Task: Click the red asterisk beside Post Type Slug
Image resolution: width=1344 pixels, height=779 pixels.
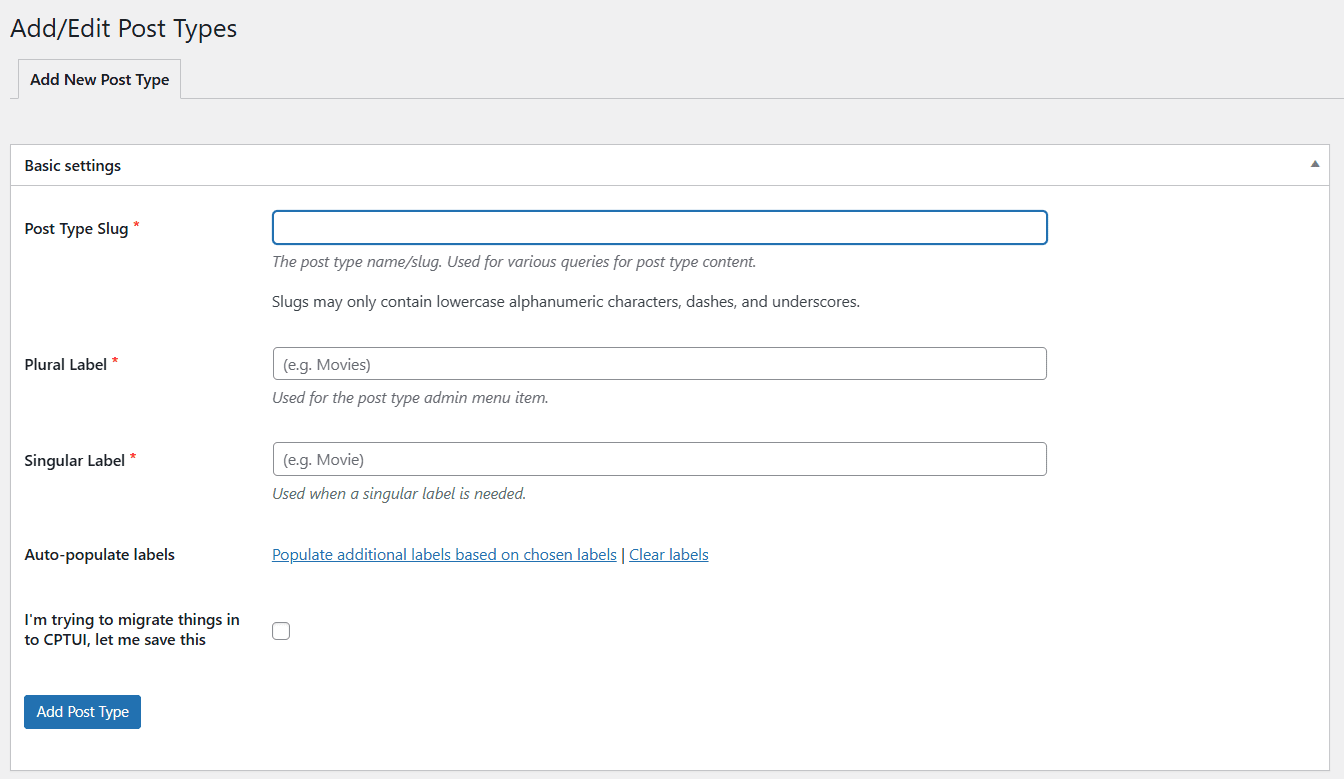Action: coord(135,223)
